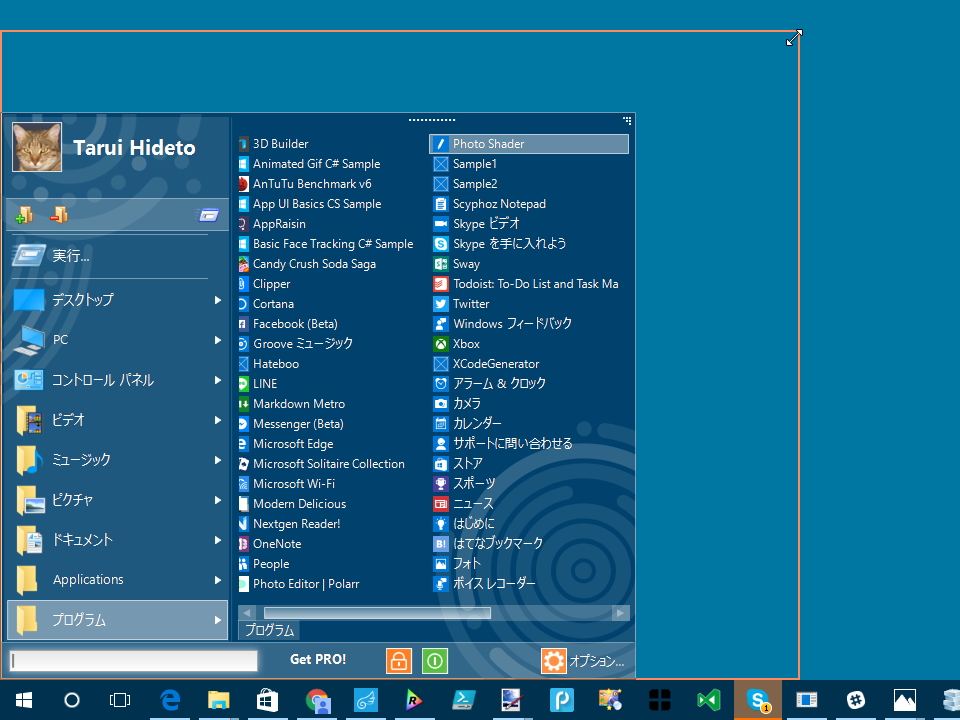Launch the カメラ app
Image resolution: width=960 pixels, height=720 pixels.
457,404
